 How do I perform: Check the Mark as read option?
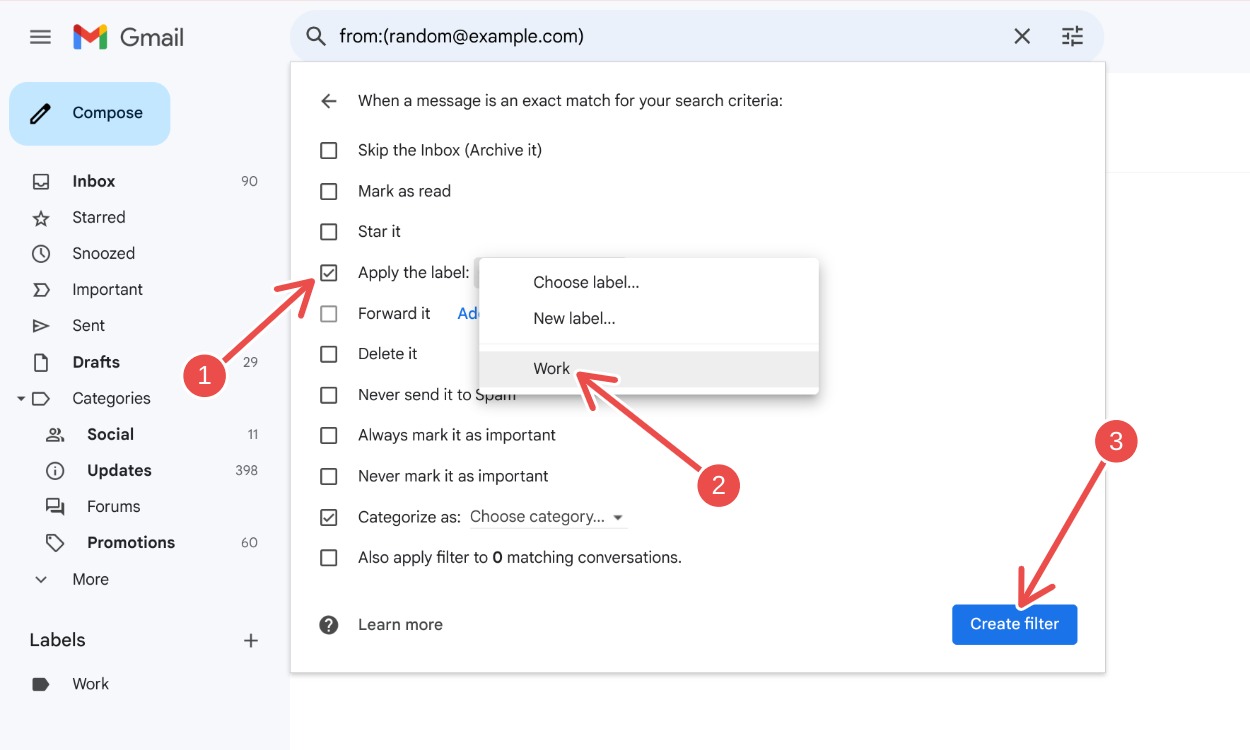[329, 190]
